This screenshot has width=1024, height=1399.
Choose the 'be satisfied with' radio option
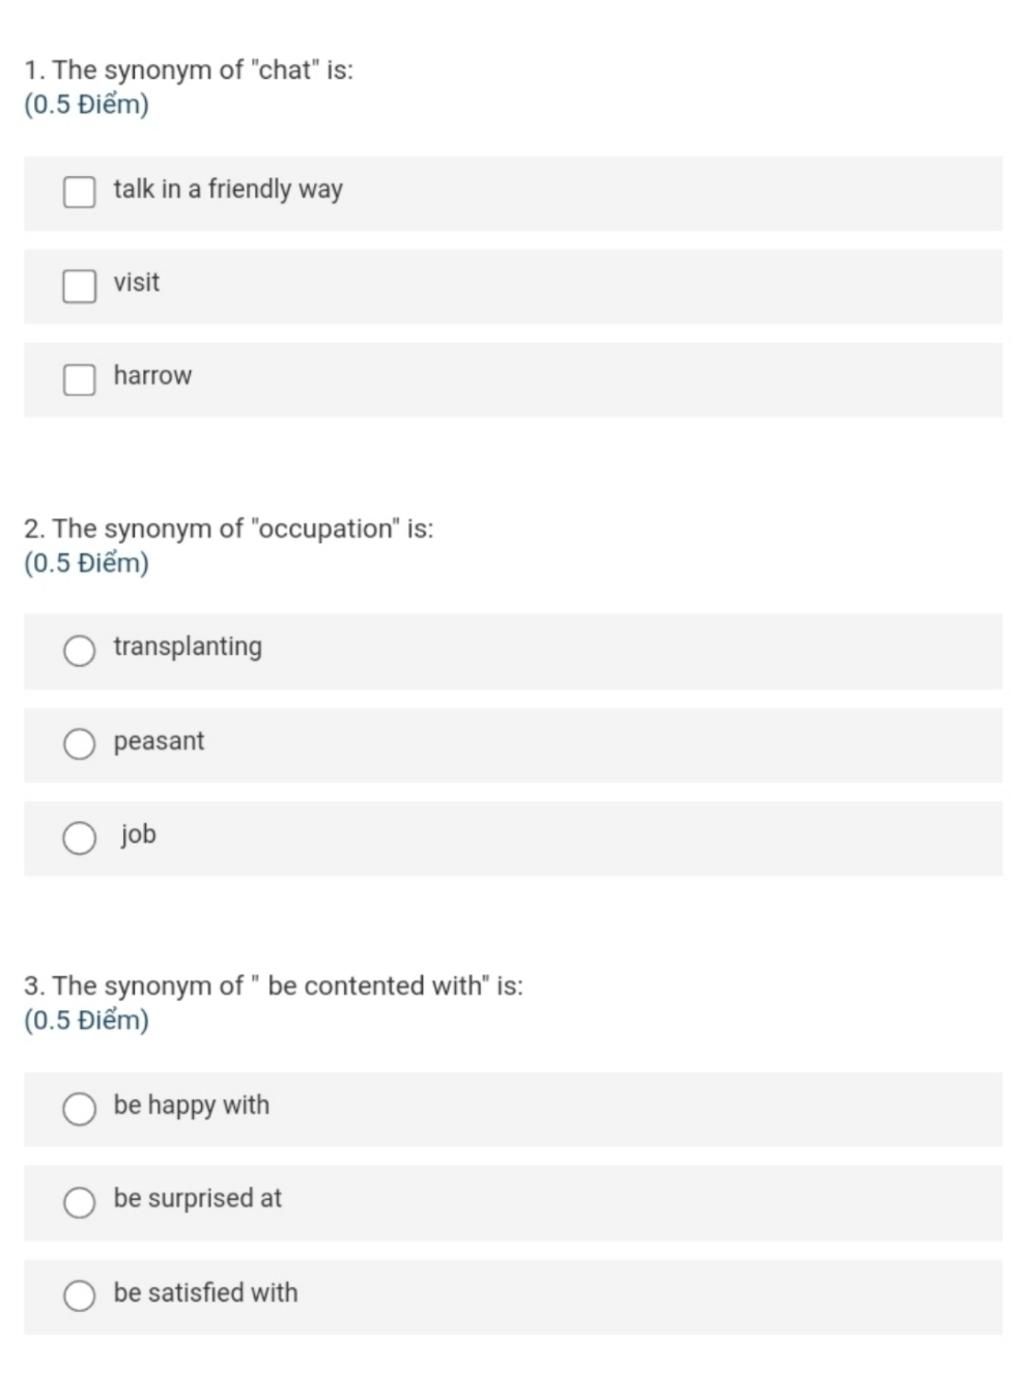tap(79, 1296)
